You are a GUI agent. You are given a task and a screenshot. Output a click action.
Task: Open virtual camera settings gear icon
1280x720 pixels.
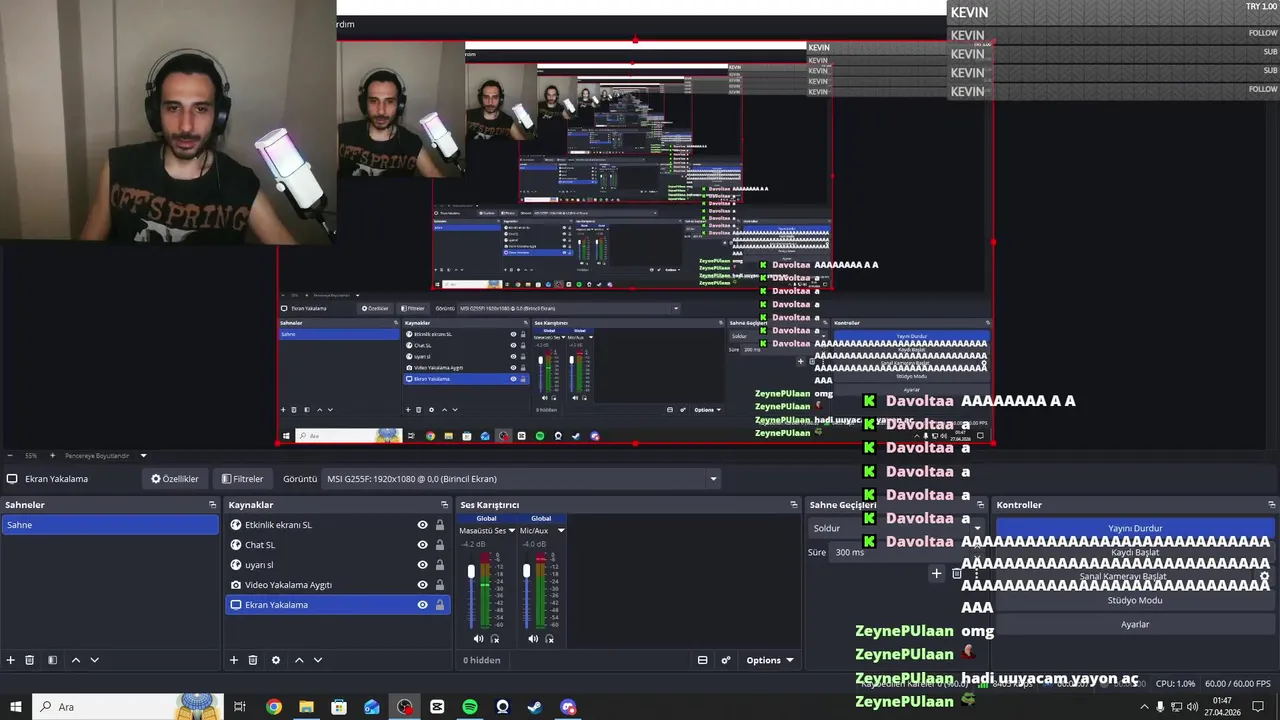click(1264, 577)
